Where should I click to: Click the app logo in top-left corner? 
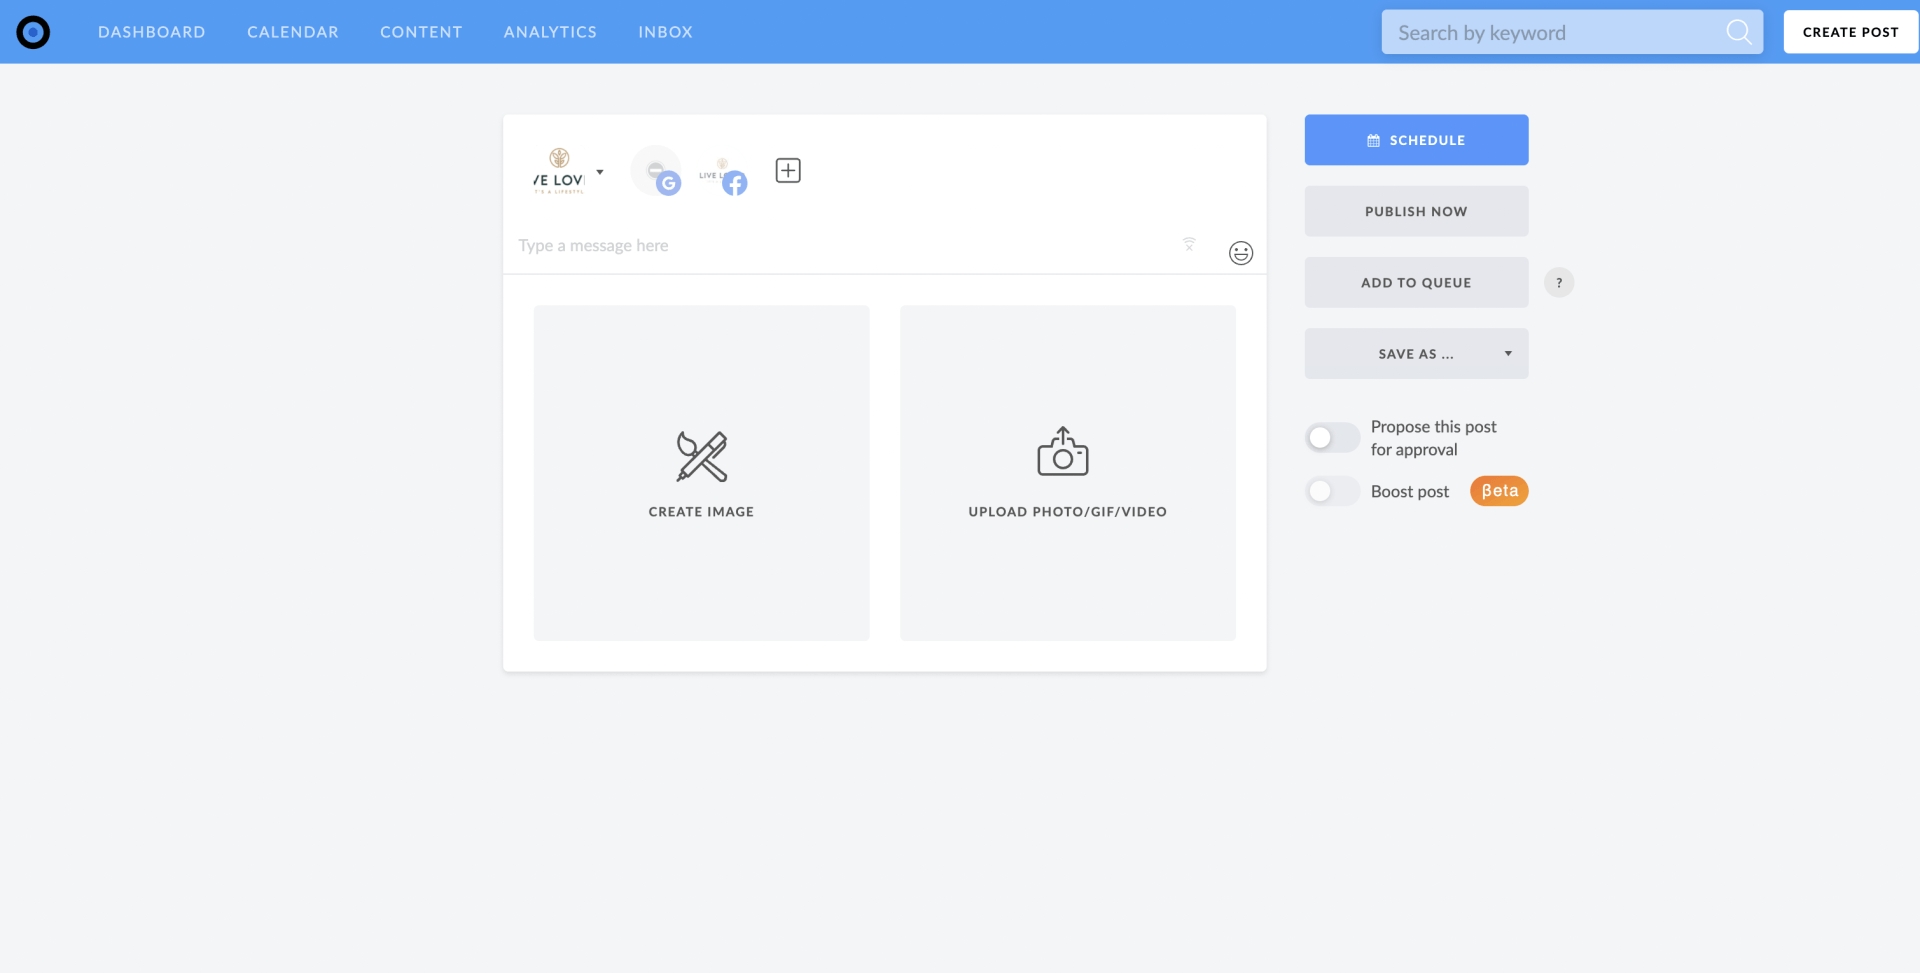(33, 32)
